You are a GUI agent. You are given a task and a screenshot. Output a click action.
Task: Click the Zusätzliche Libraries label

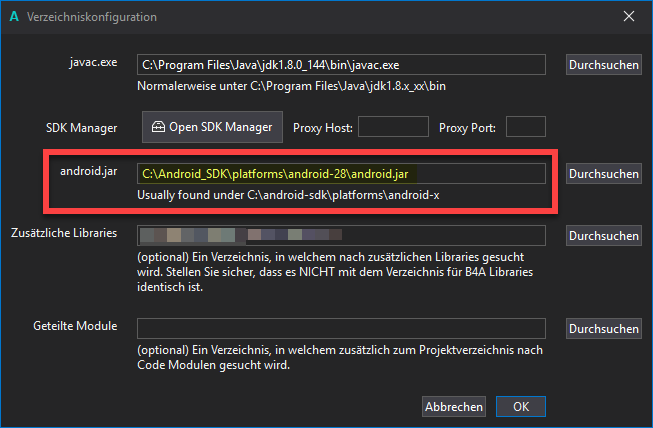coord(66,233)
